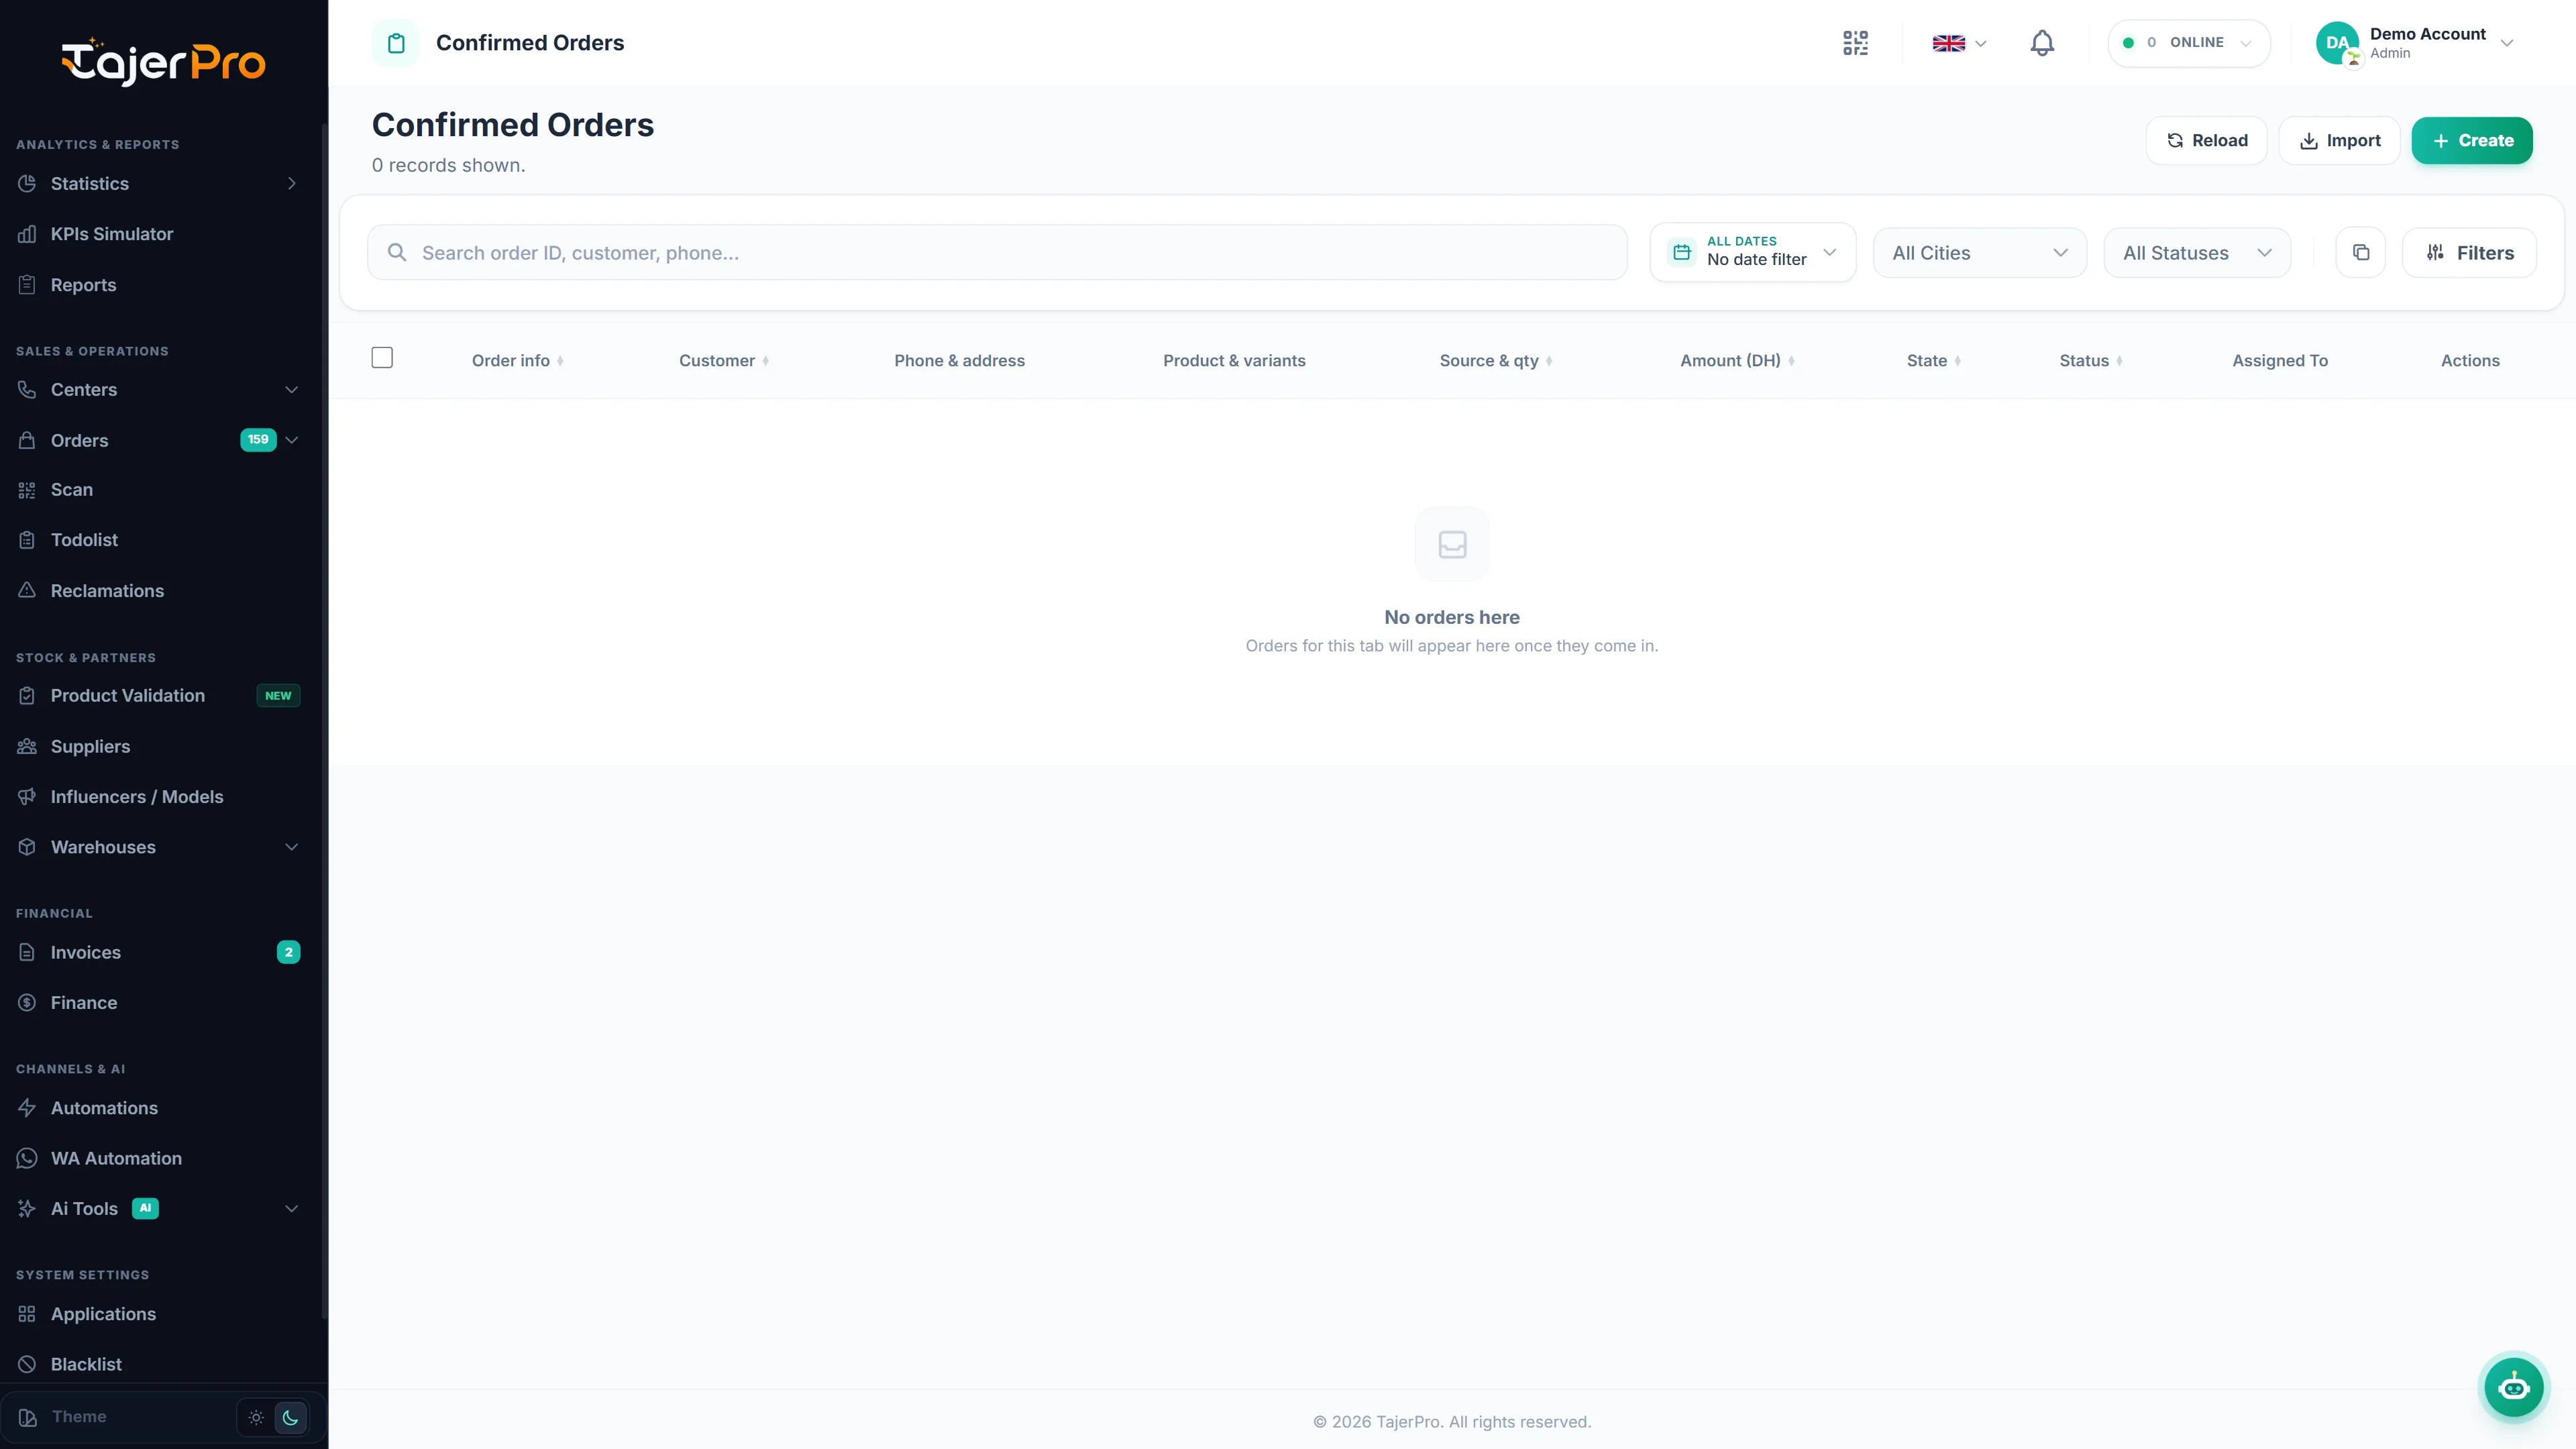2576x1449 pixels.
Task: Switch to the dark mode moon icon
Action: pos(290,1417)
